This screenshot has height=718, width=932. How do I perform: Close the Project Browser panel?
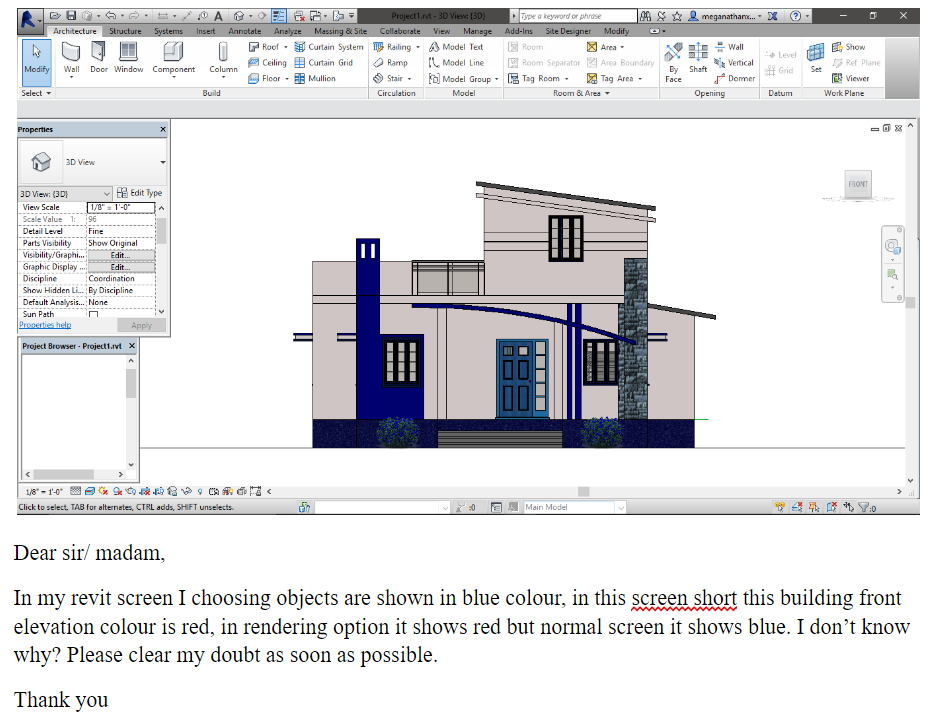click(132, 346)
